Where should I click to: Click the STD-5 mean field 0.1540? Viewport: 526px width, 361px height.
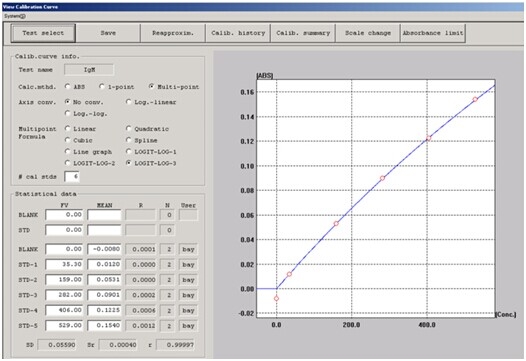(104, 325)
